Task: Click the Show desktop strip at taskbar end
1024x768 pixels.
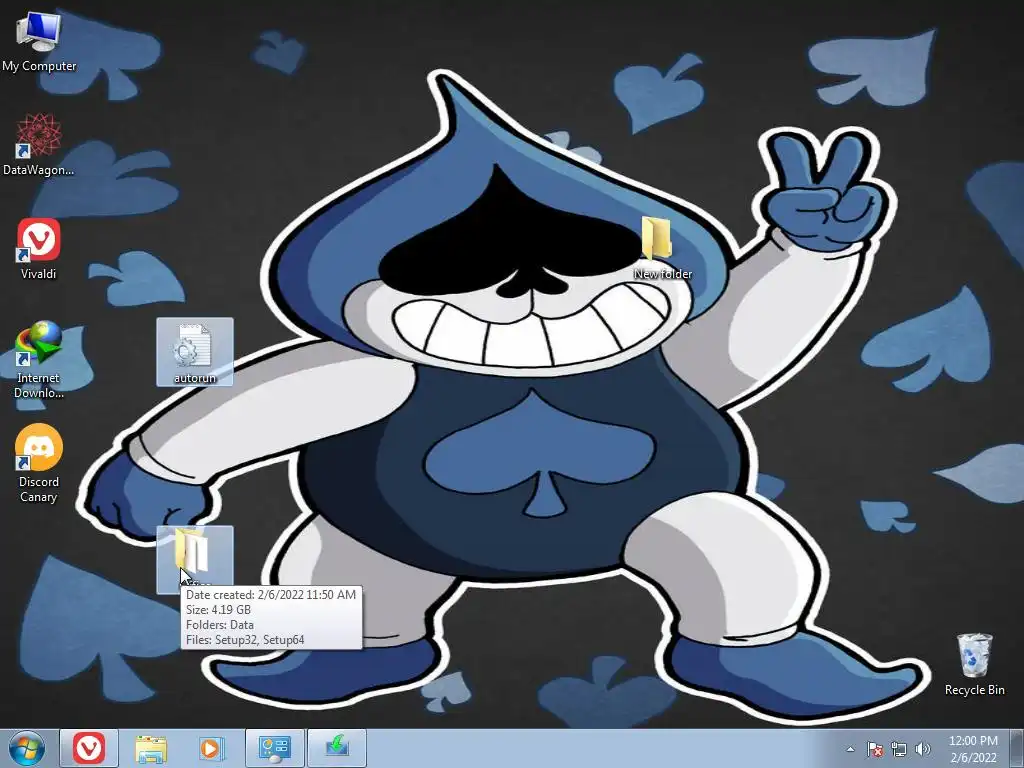Action: click(1017, 749)
